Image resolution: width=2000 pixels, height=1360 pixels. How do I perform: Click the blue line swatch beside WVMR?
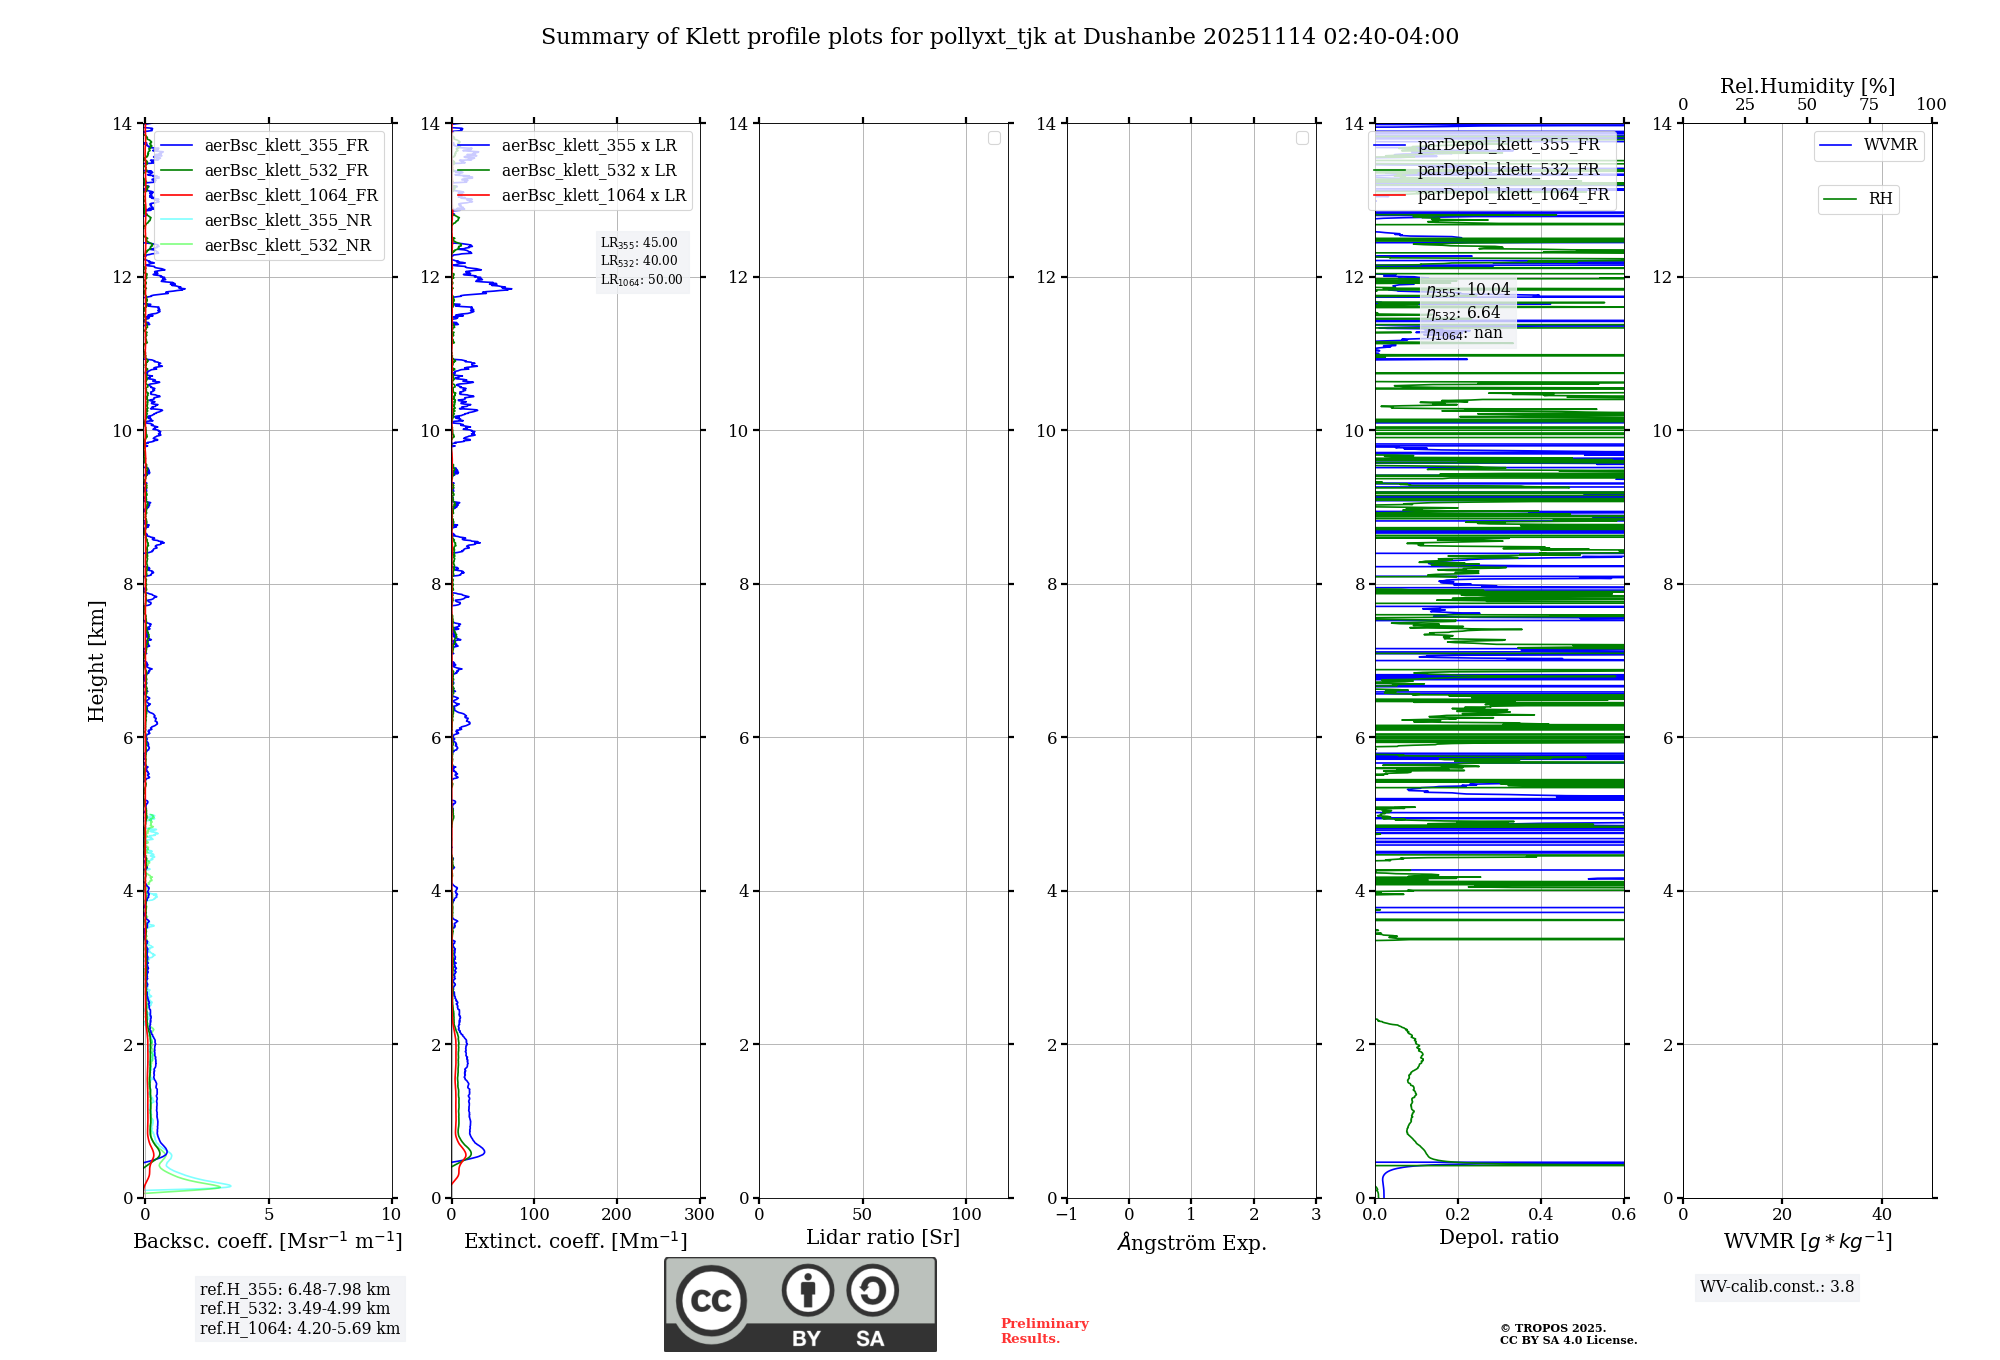[1836, 146]
